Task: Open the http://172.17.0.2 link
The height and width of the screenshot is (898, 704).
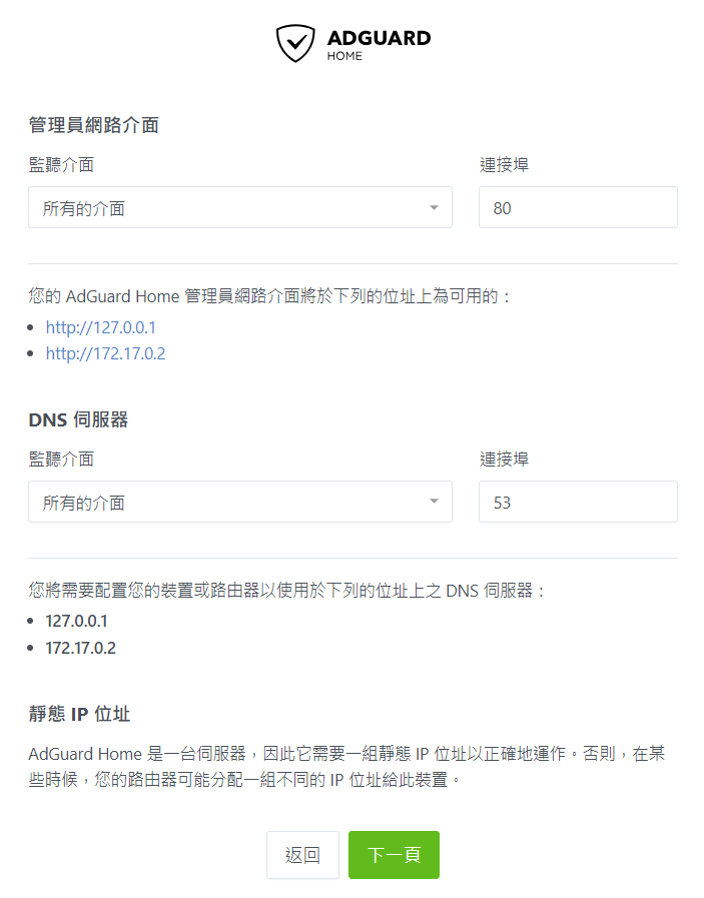Action: [x=105, y=353]
